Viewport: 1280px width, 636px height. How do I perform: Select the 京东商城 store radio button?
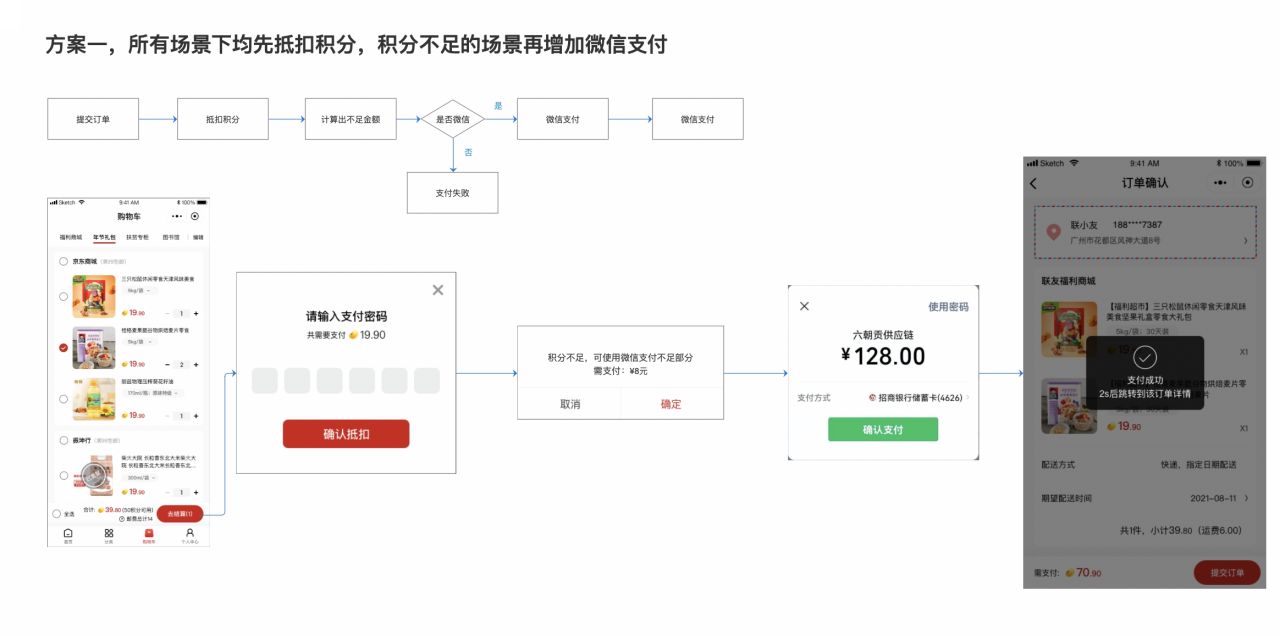[63, 261]
